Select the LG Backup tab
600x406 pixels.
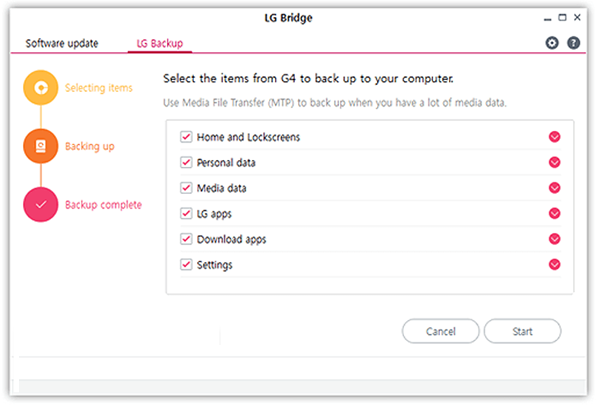click(x=163, y=44)
